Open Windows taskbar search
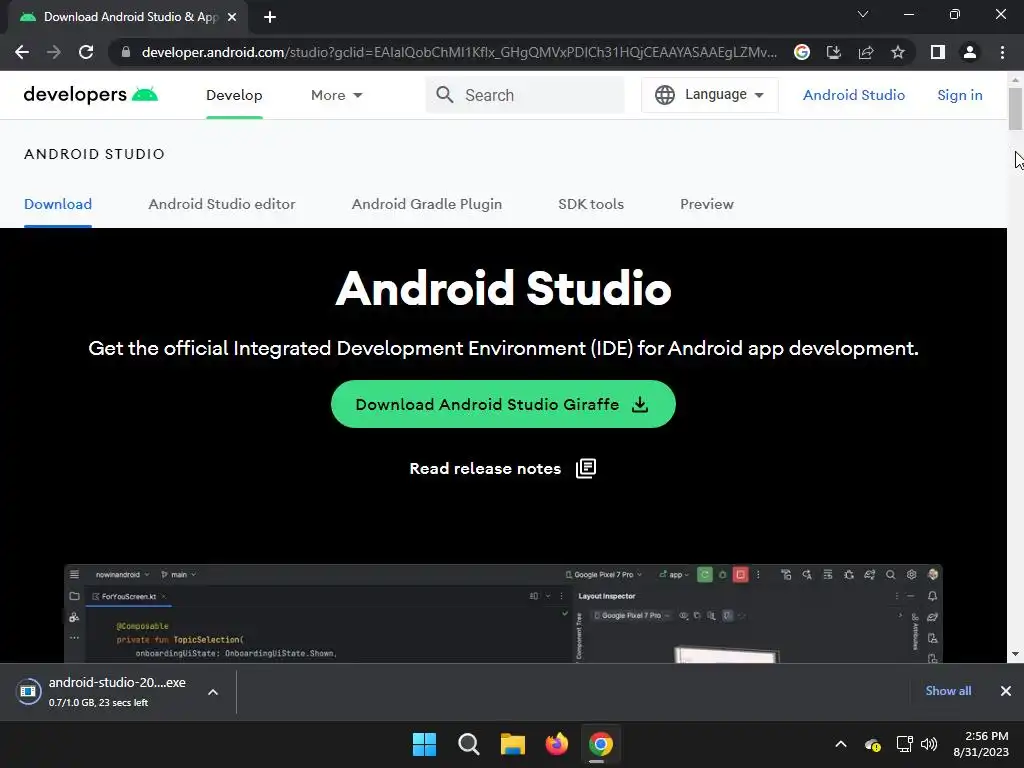The height and width of the screenshot is (768, 1024). coord(469,744)
